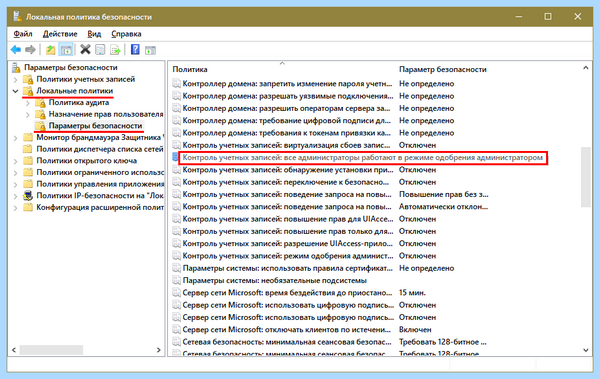Screen dimensions: 600x379
Task: Toggle the console tree show/hide icon
Action: click(66, 50)
